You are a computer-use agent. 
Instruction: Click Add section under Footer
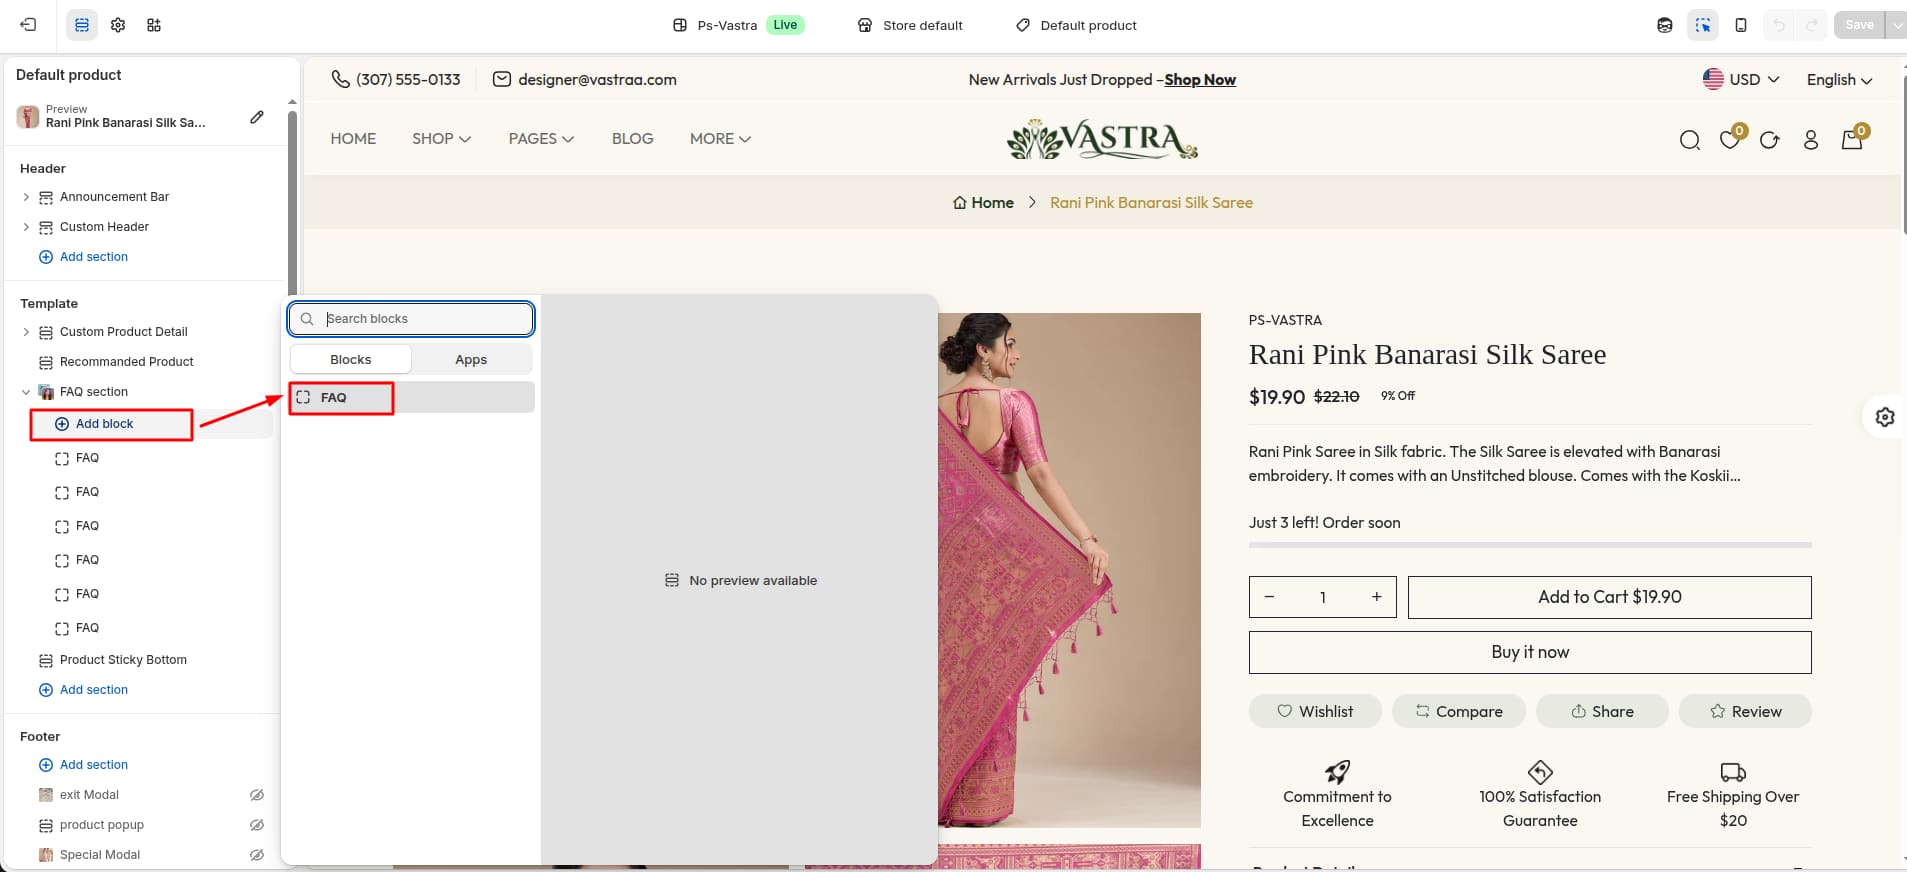83,765
